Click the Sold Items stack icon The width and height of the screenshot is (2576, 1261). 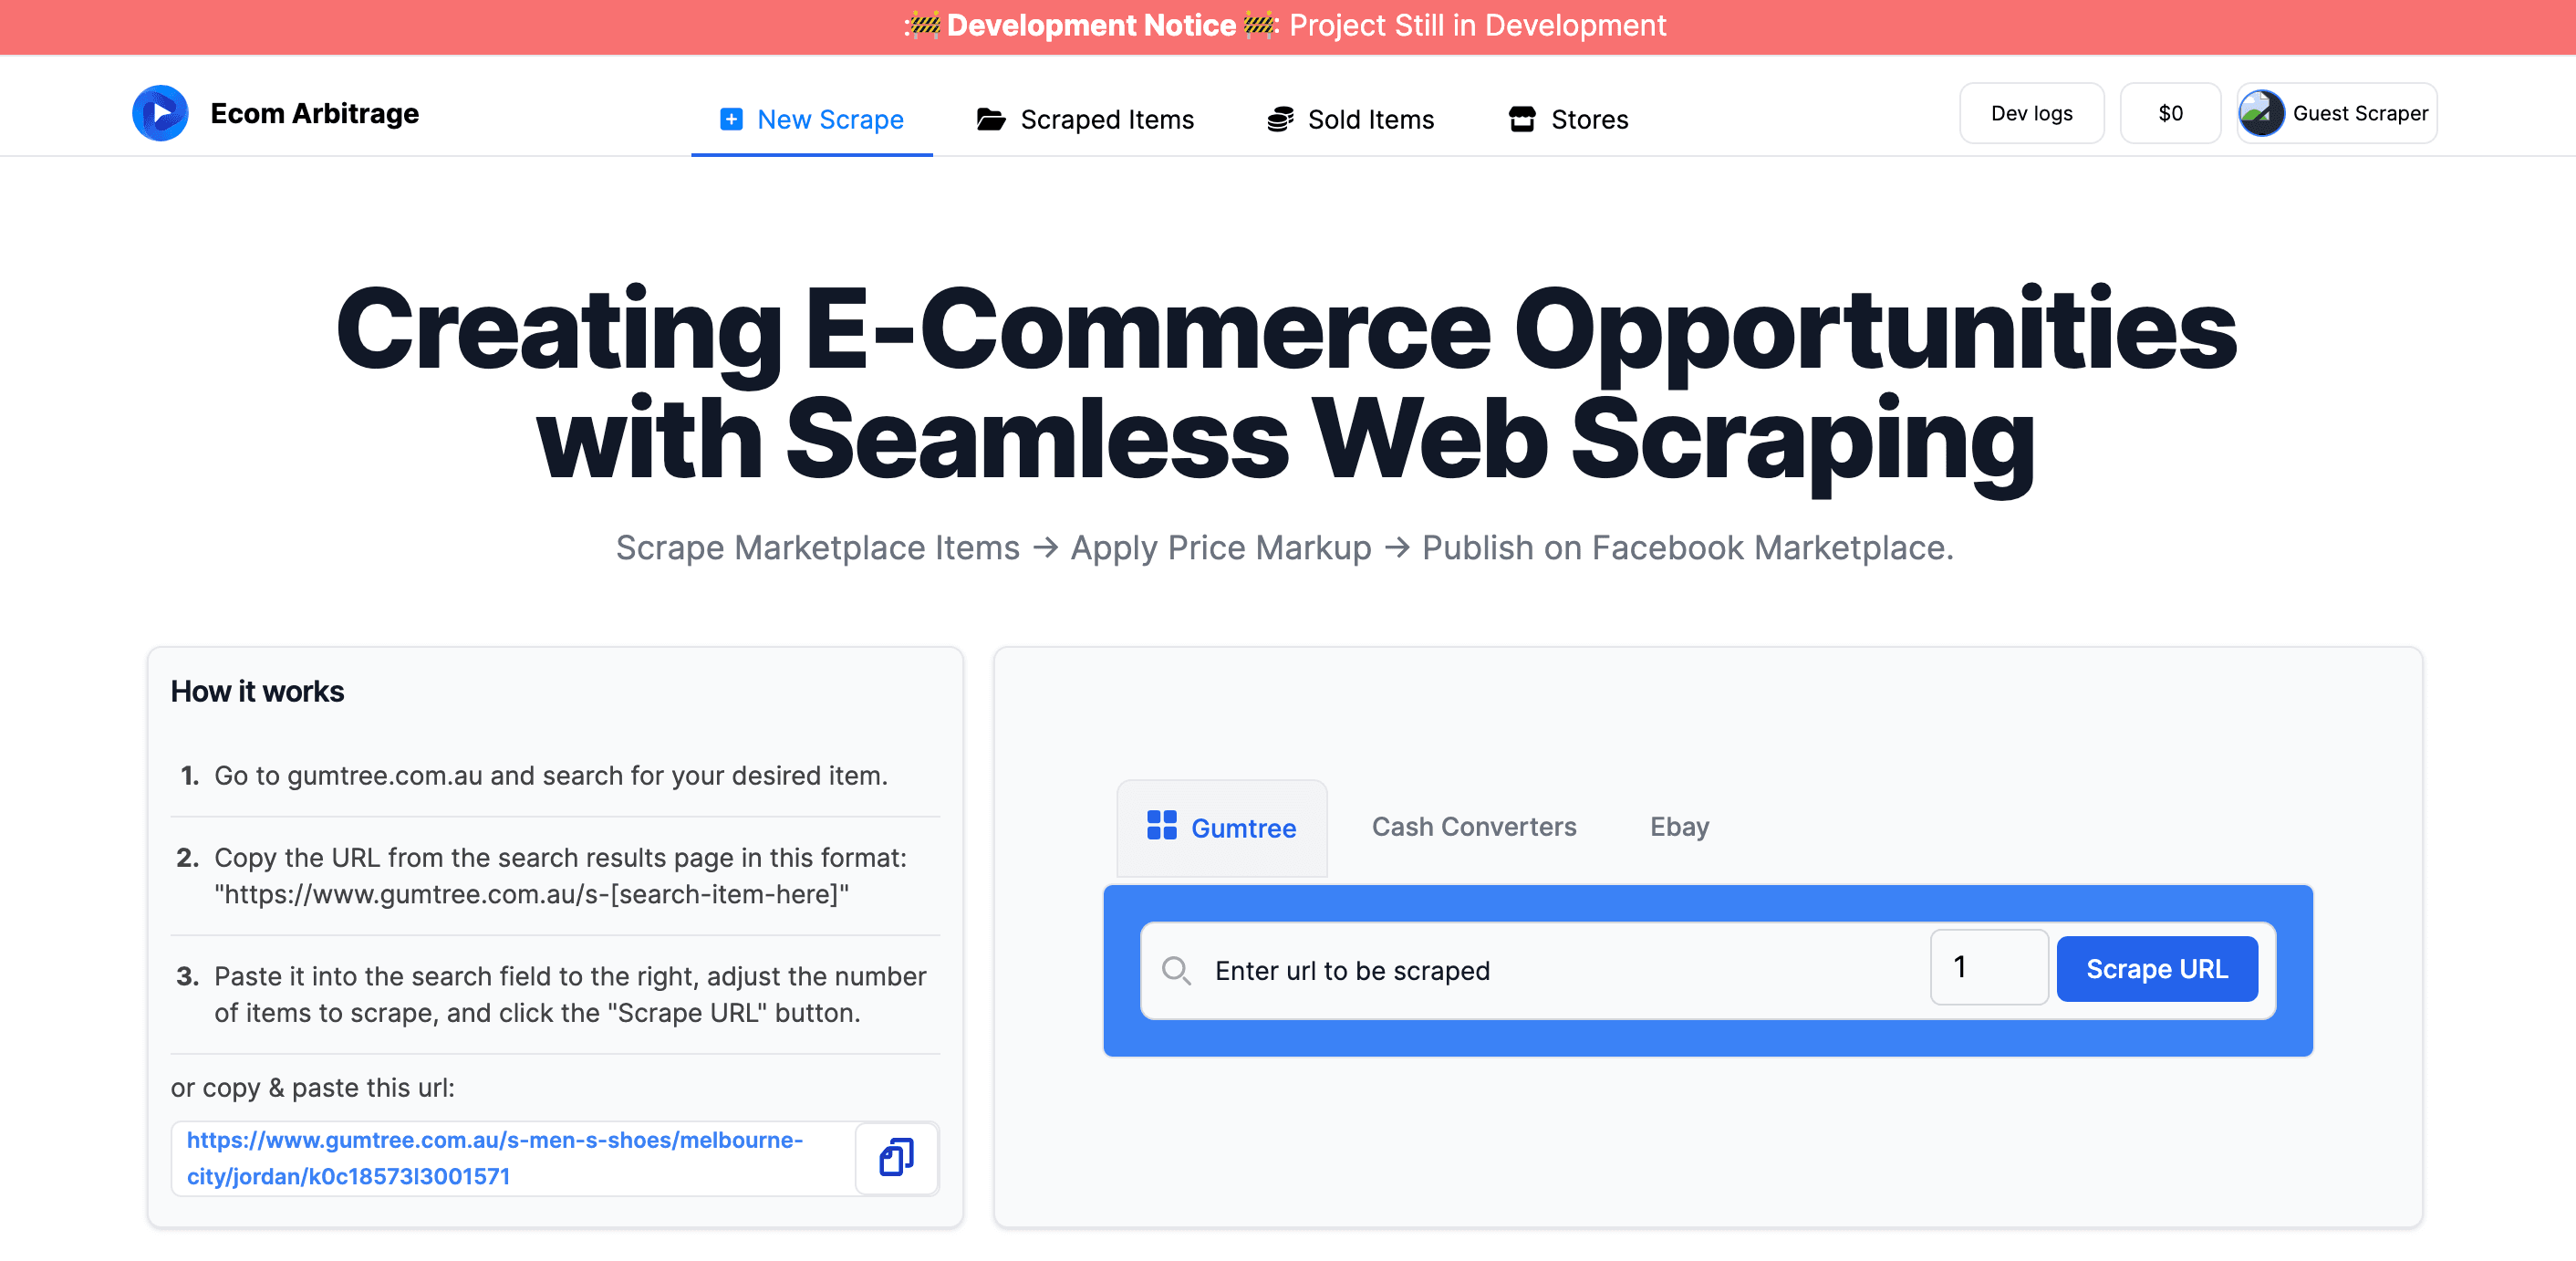click(x=1278, y=117)
